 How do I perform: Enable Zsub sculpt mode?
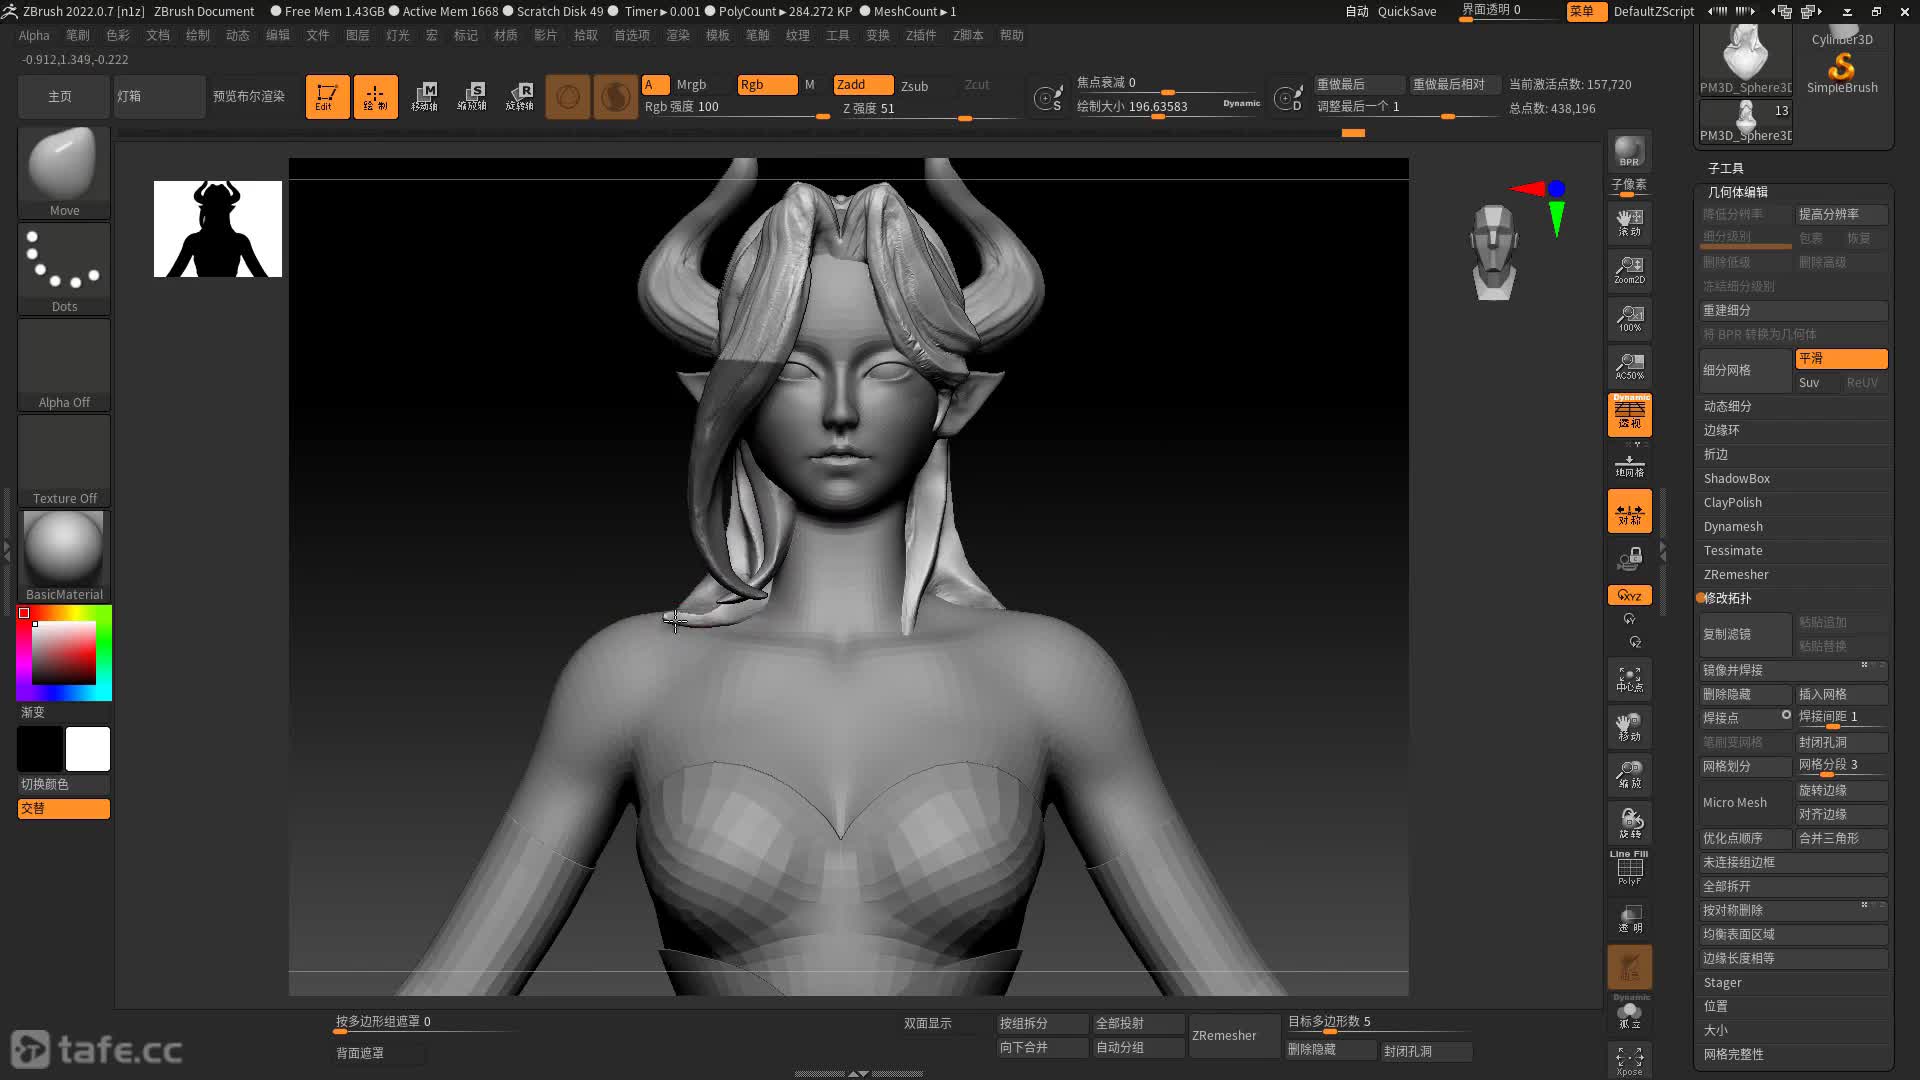coord(914,86)
